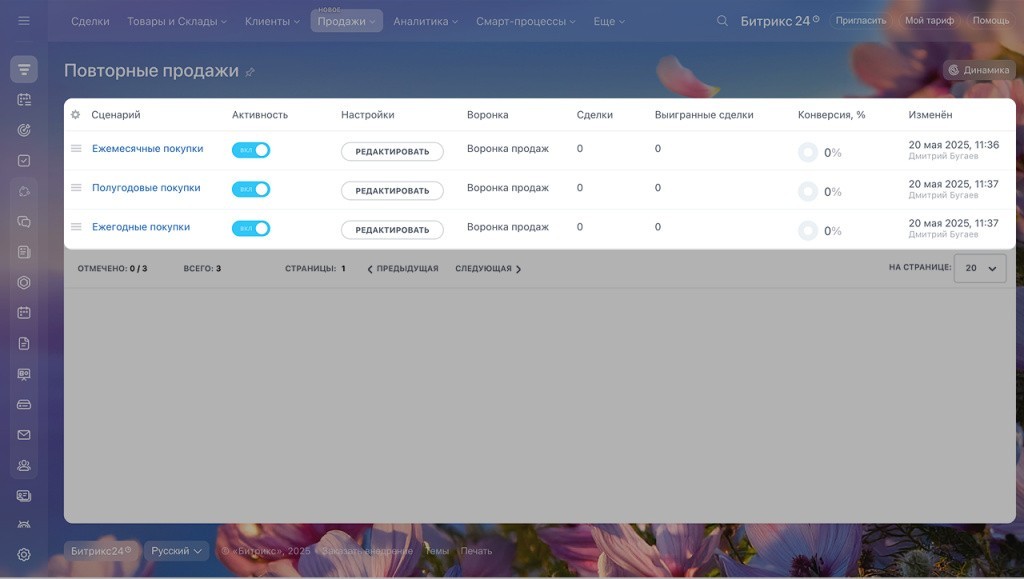Screen dimensions: 1024x579
Task: Open the Русский language dropdown
Action: 176,551
